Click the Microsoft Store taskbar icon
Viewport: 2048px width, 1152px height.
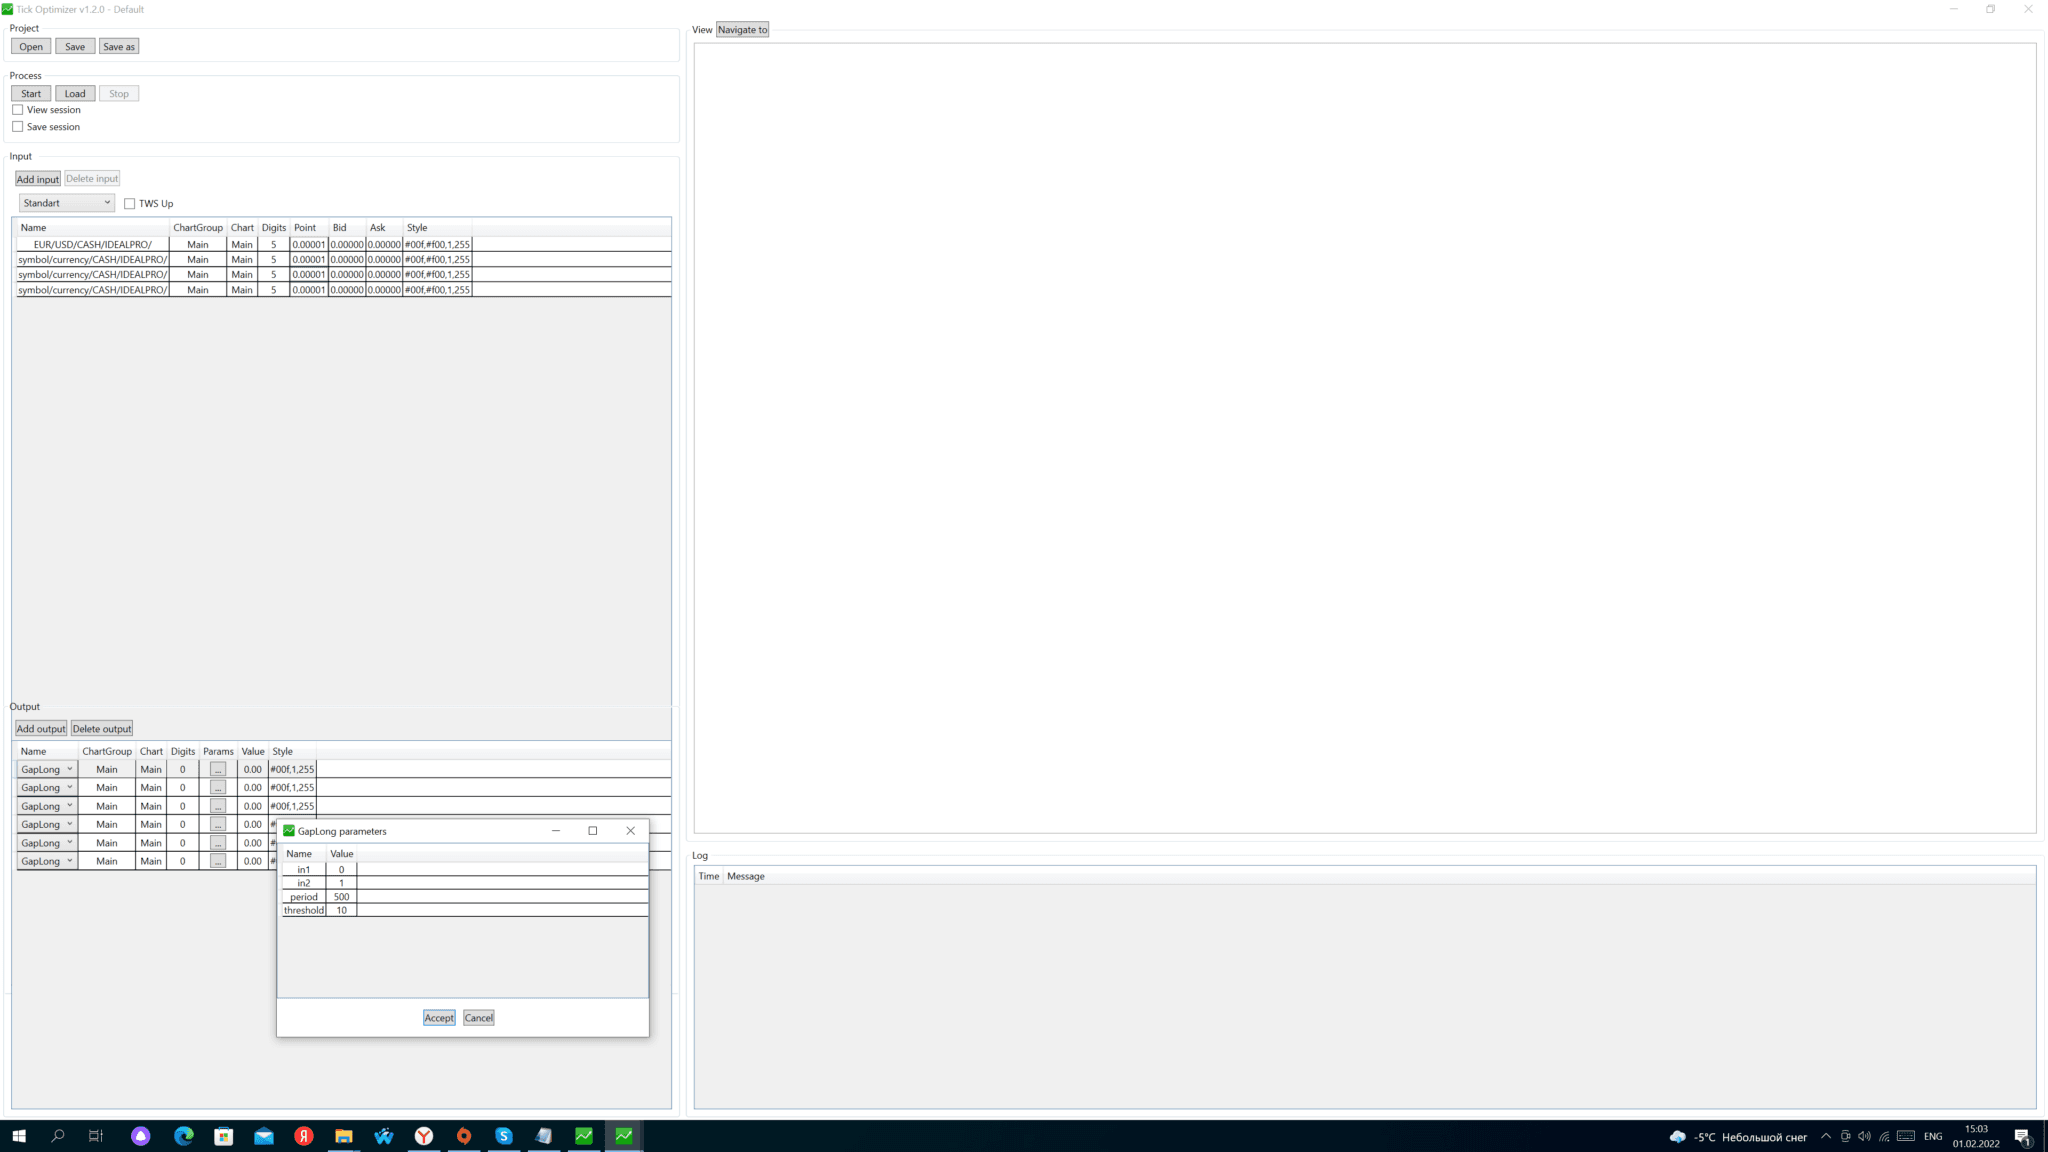(x=224, y=1136)
